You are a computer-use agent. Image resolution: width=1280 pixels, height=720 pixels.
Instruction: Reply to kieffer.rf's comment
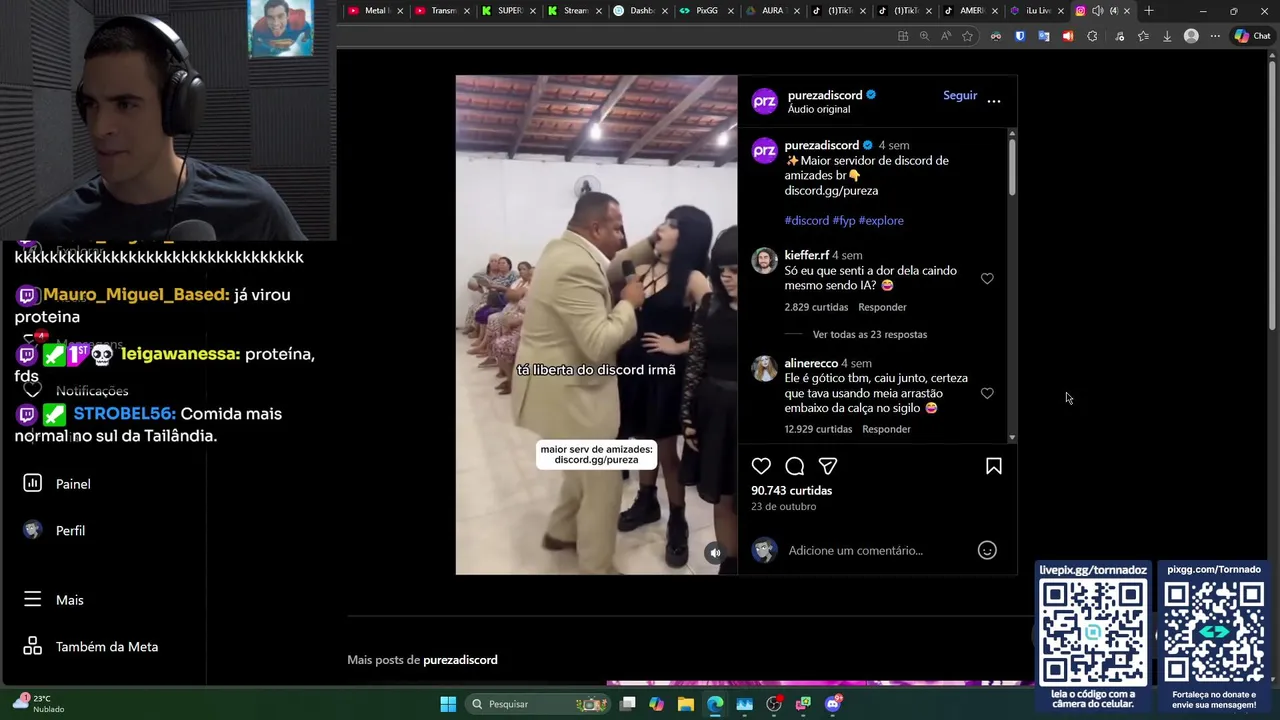coord(882,307)
